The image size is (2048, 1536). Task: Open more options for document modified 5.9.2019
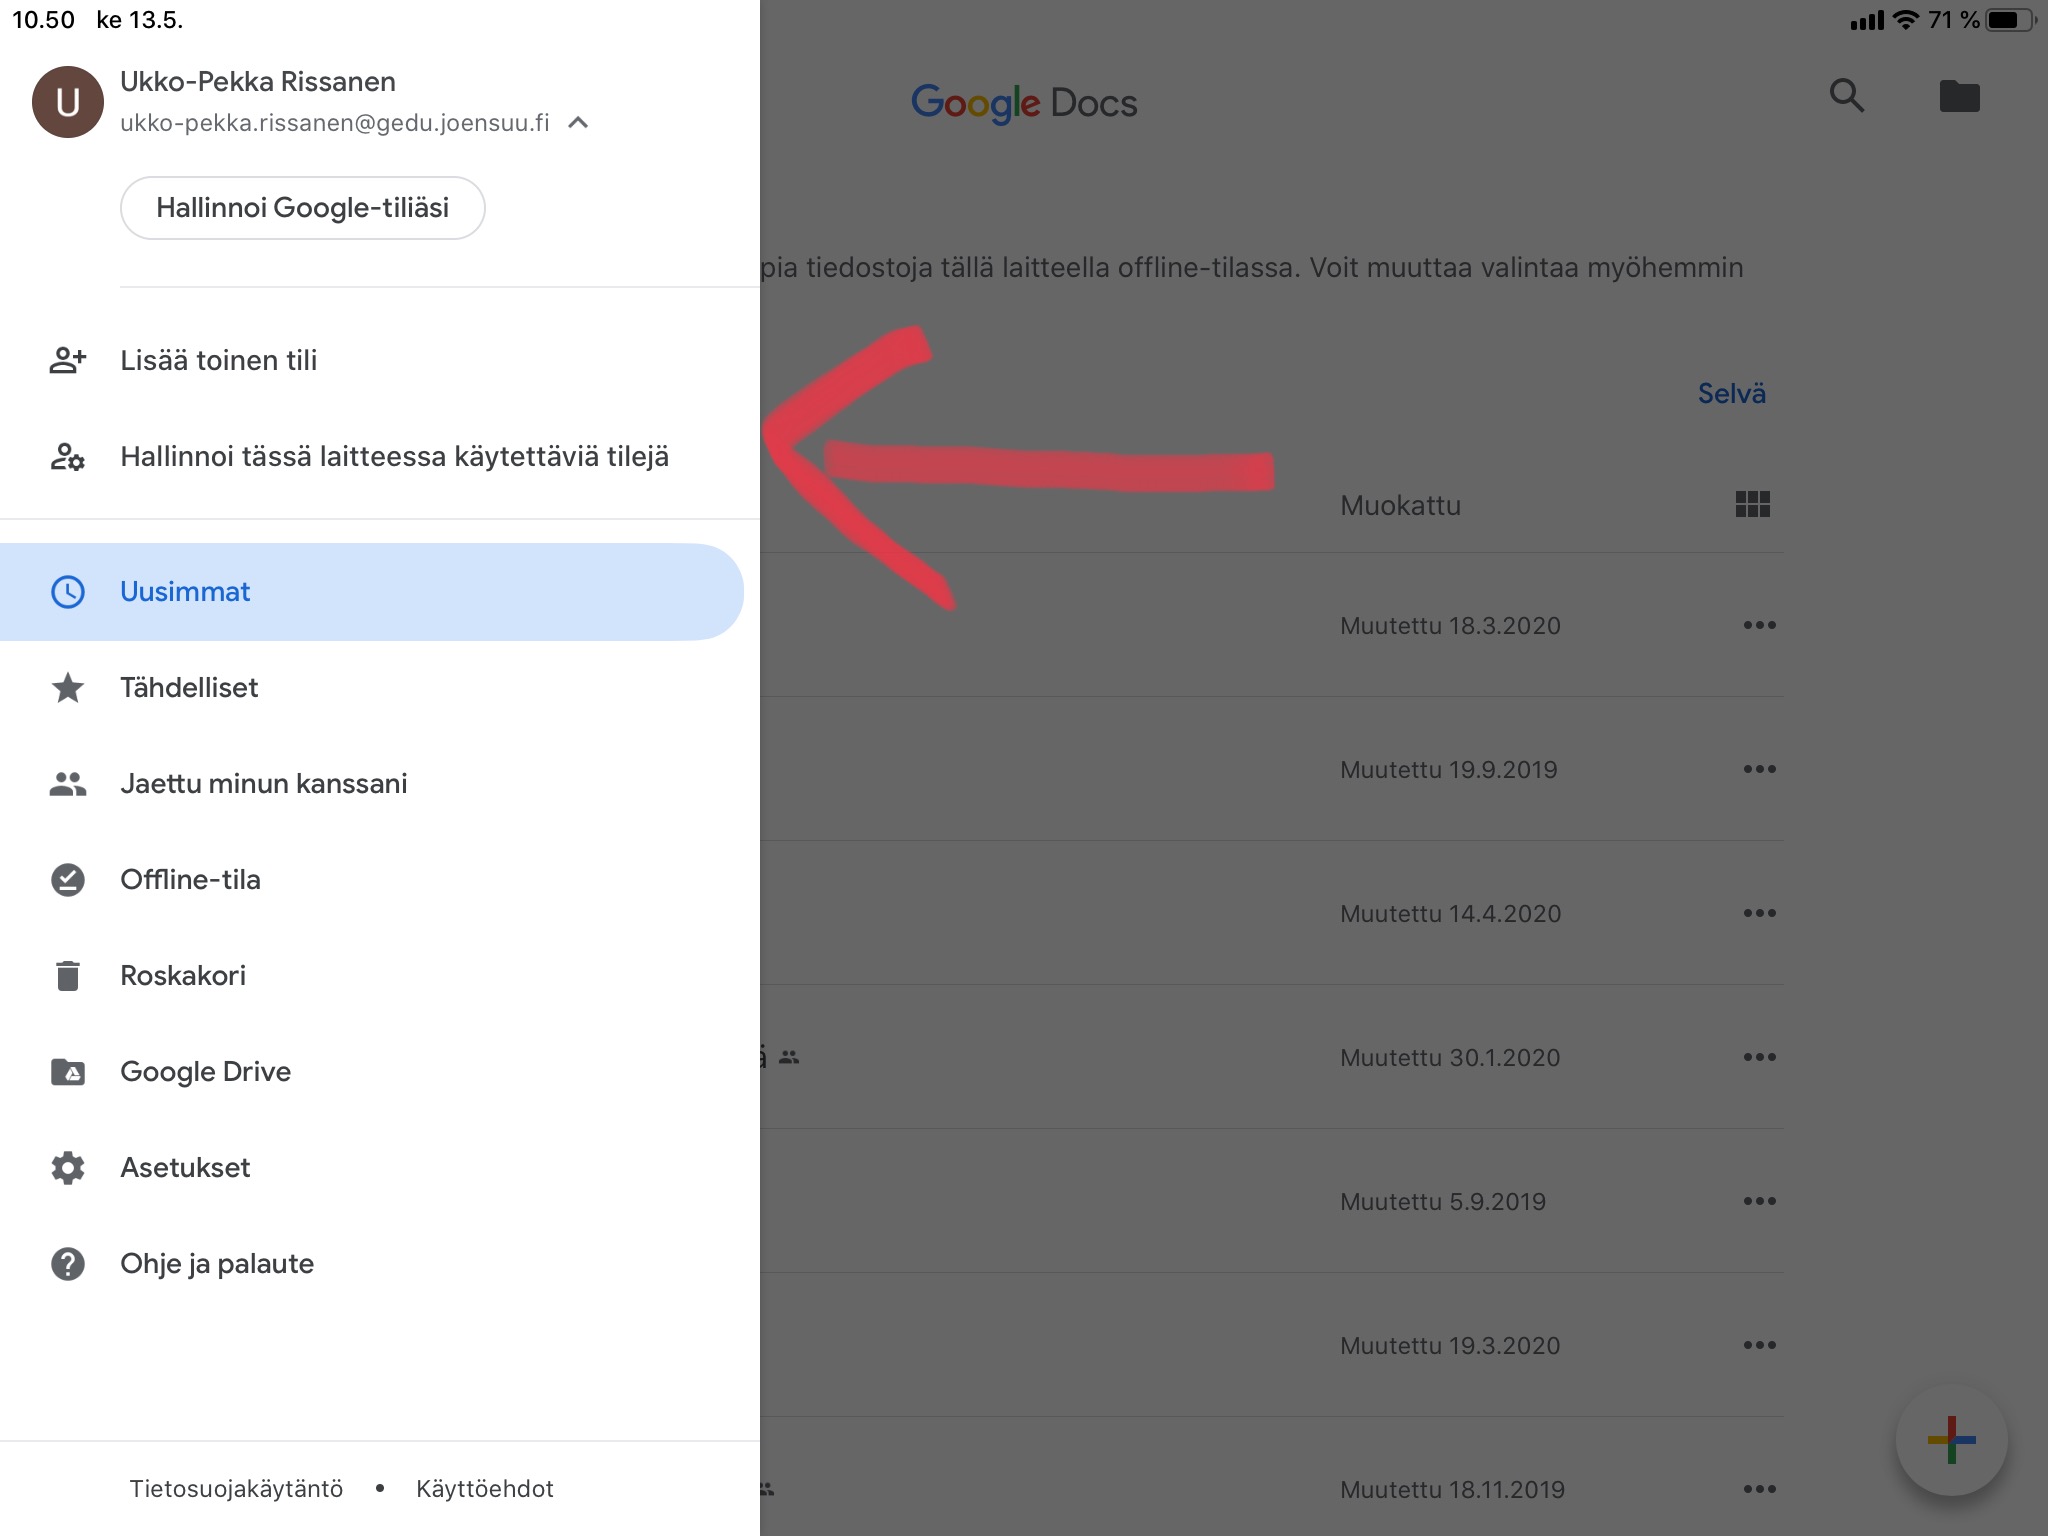pos(1759,1201)
